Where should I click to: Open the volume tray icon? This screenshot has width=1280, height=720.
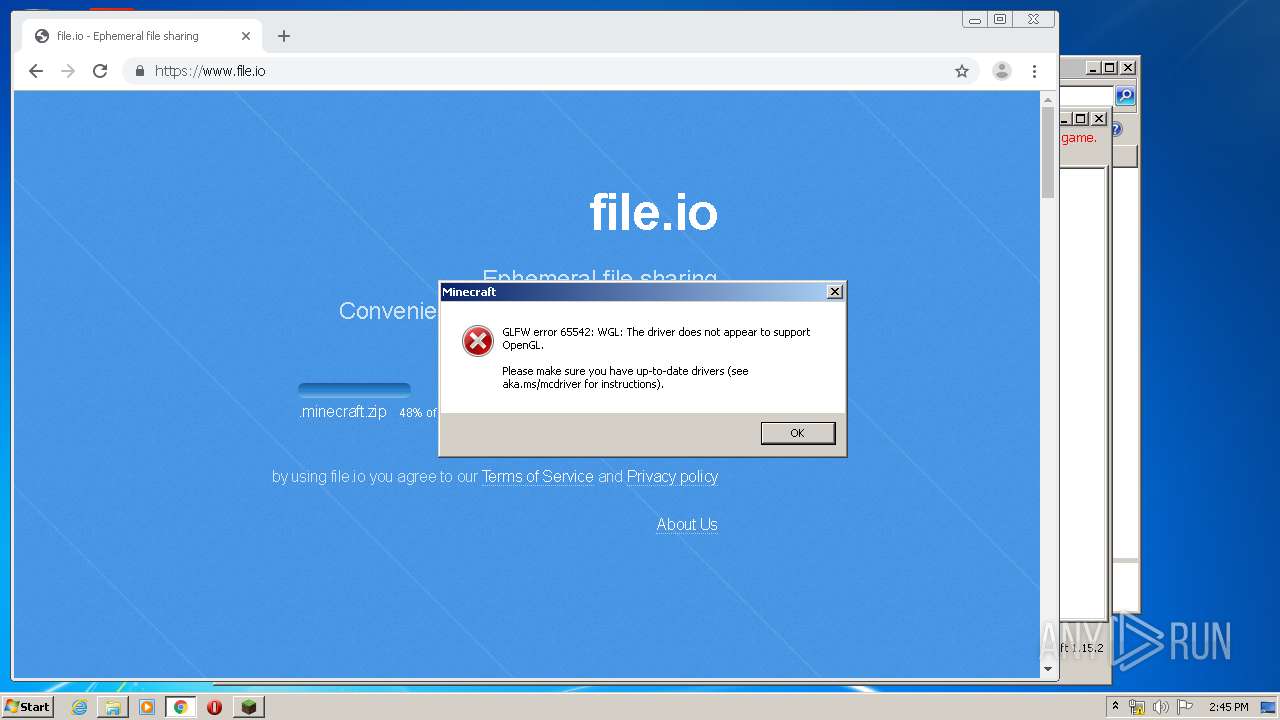1160,707
